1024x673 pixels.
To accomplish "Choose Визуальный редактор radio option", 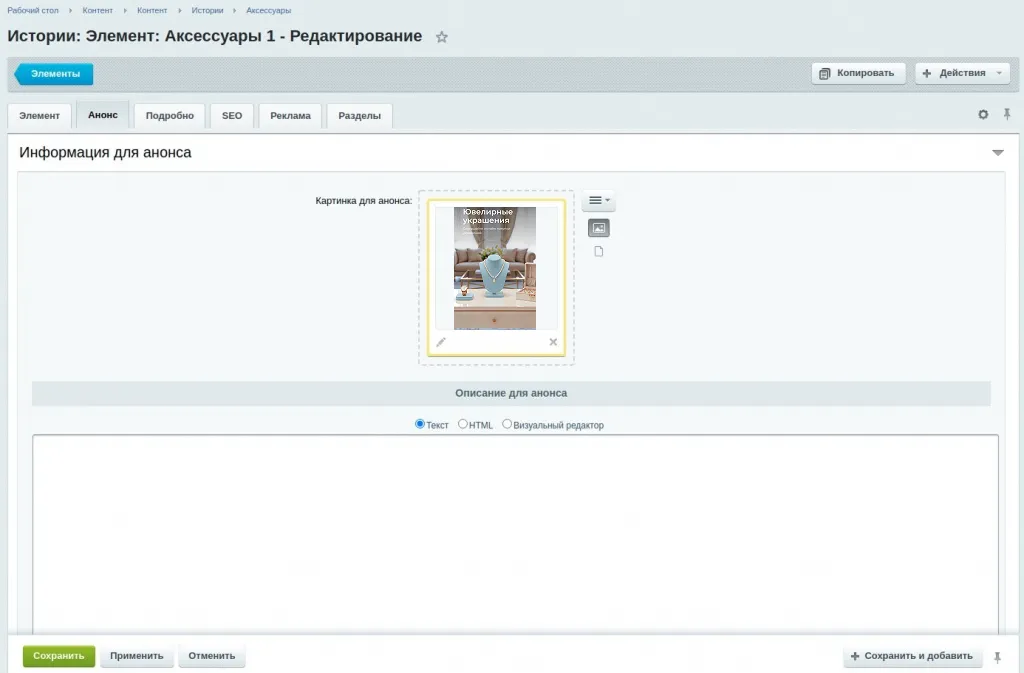I will click(507, 424).
